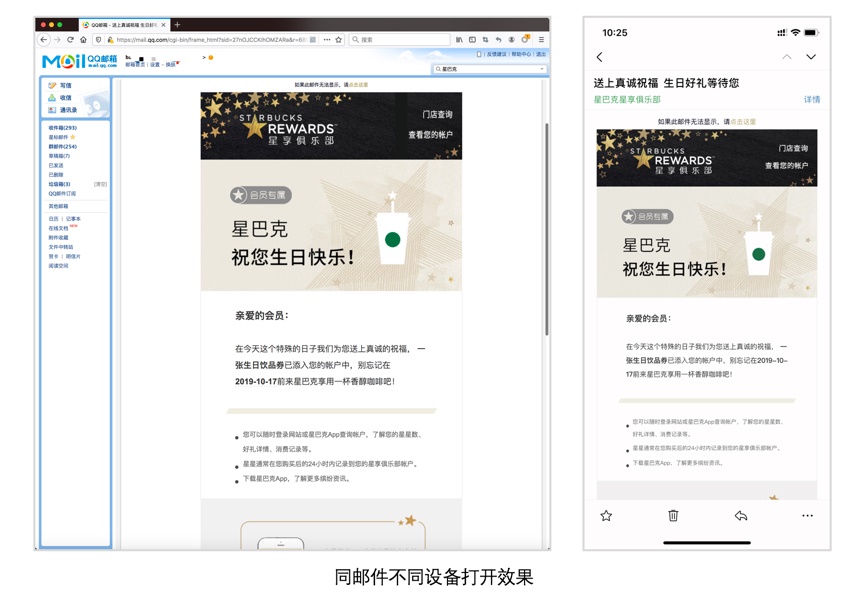The height and width of the screenshot is (597, 865).
Task: Open page actions three-dot menu in address bar
Action: 327,40
